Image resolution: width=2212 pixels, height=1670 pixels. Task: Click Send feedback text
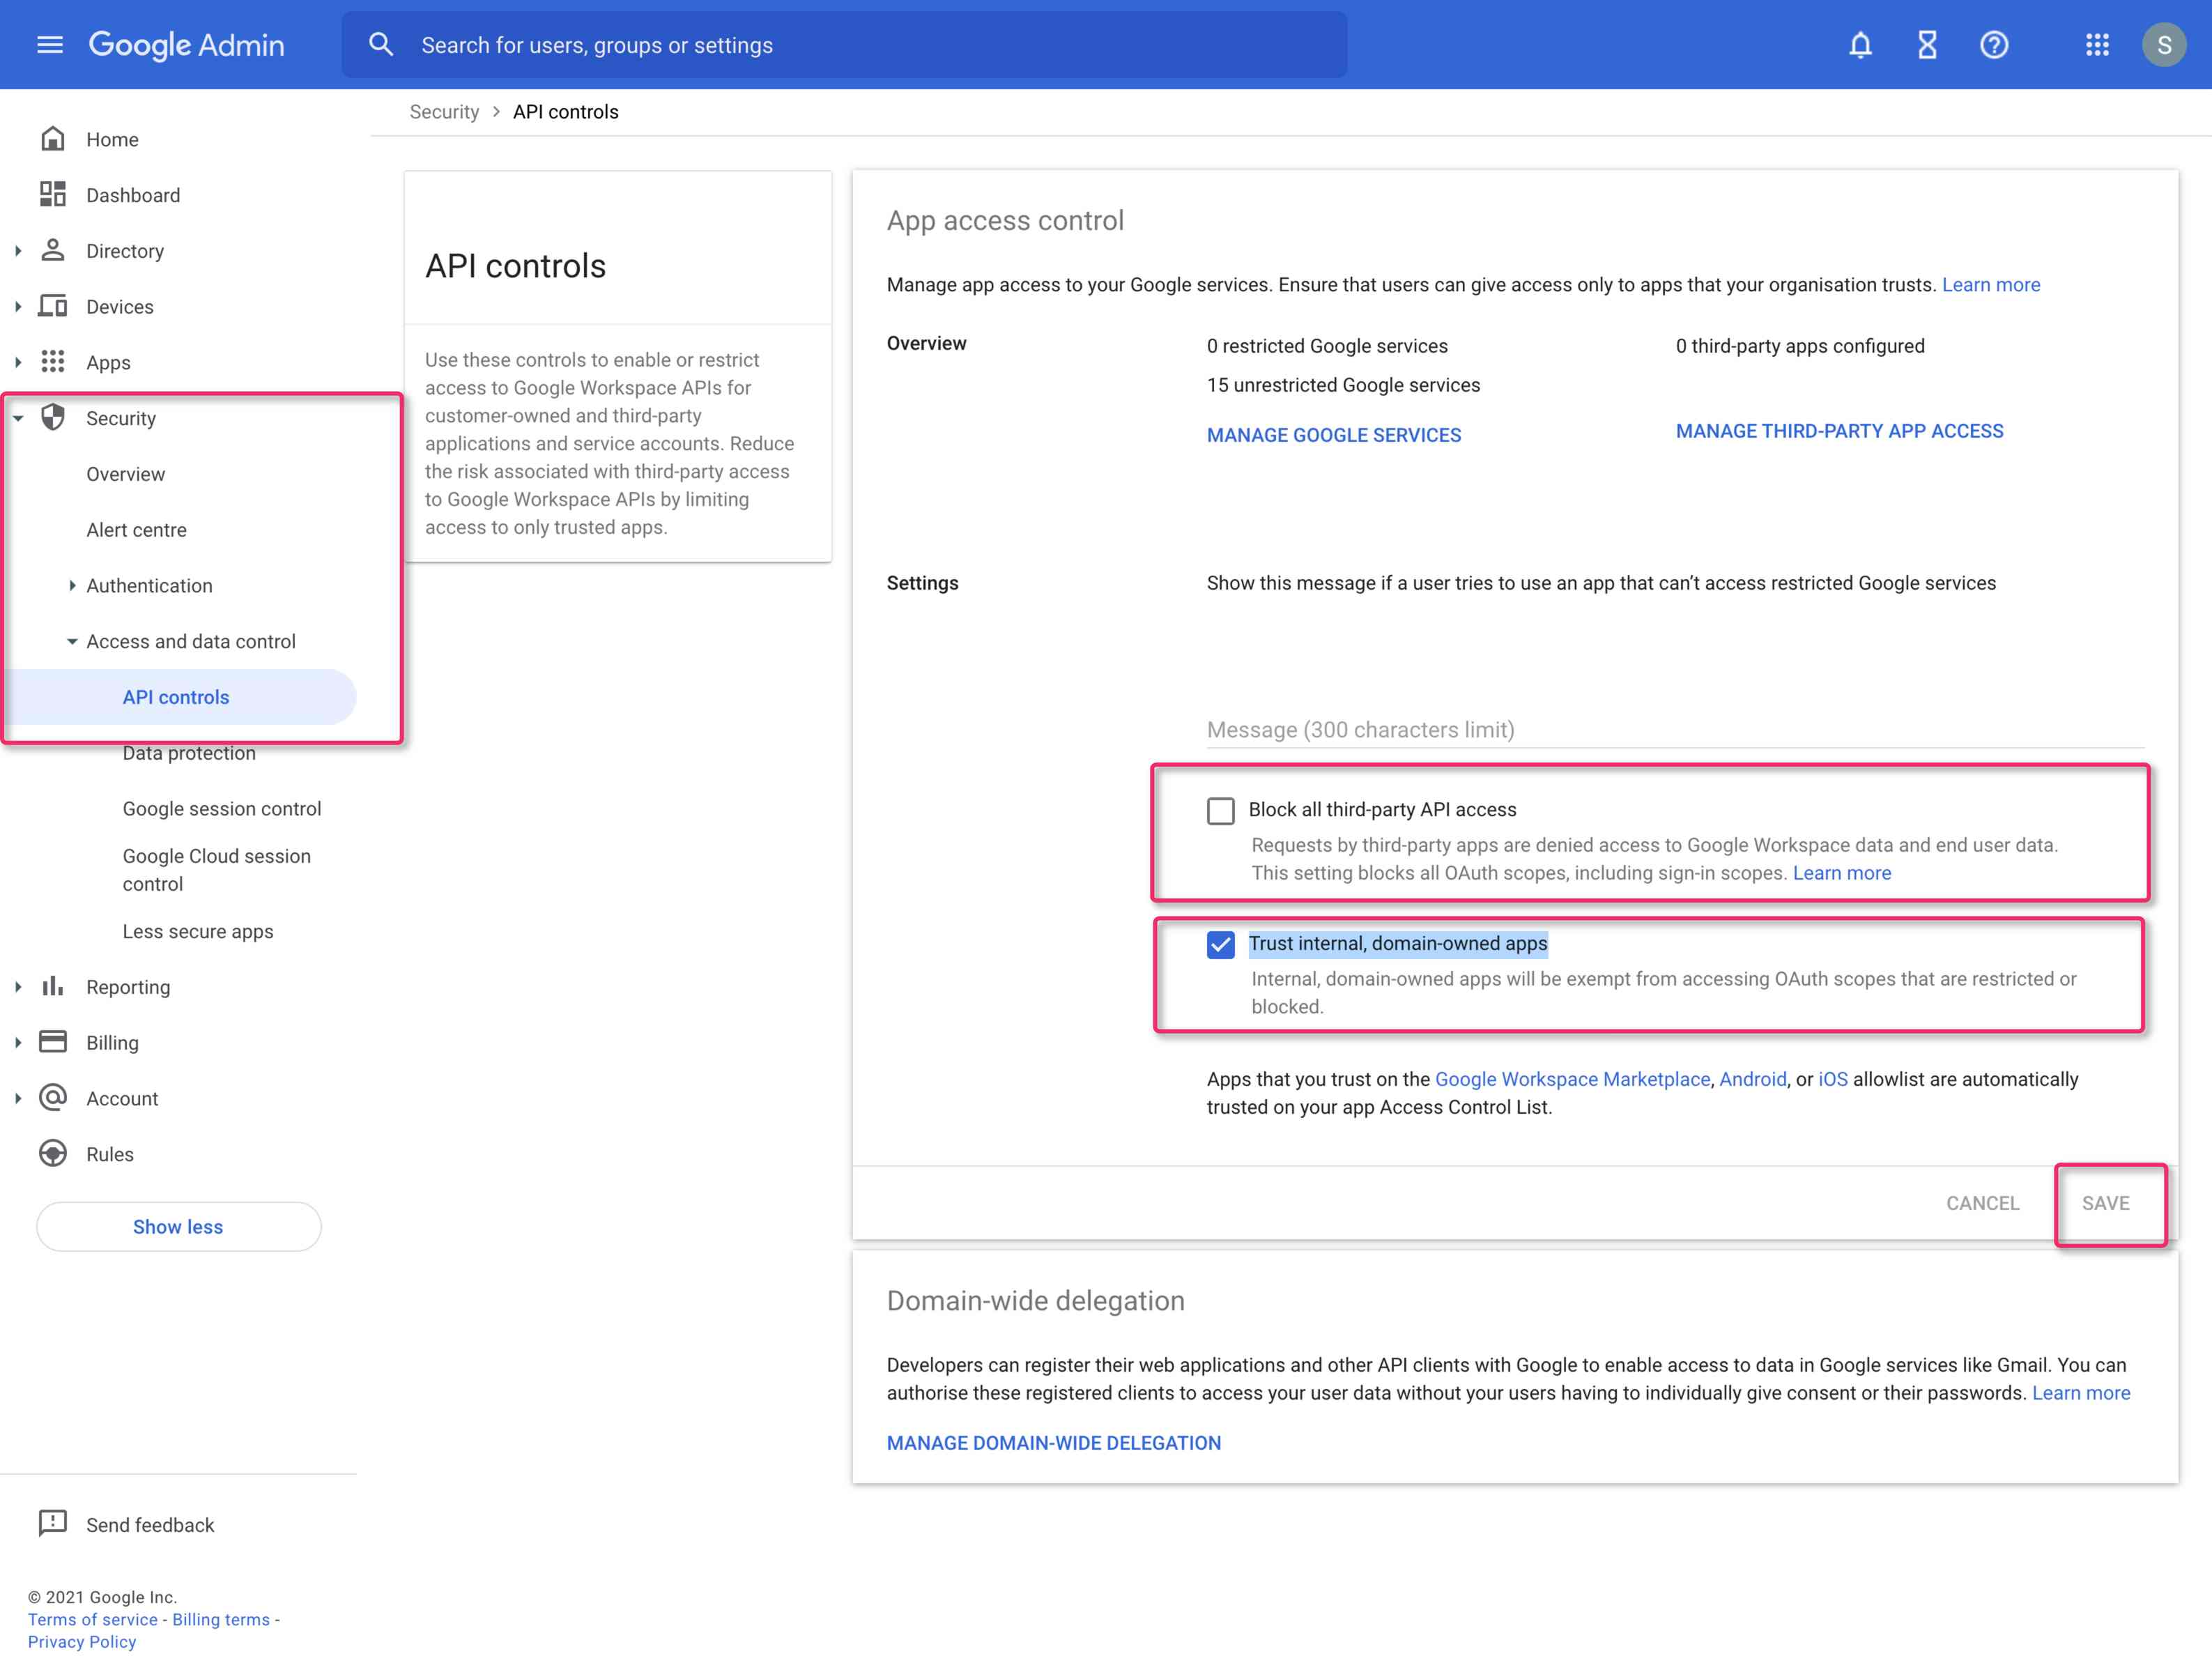(150, 1525)
